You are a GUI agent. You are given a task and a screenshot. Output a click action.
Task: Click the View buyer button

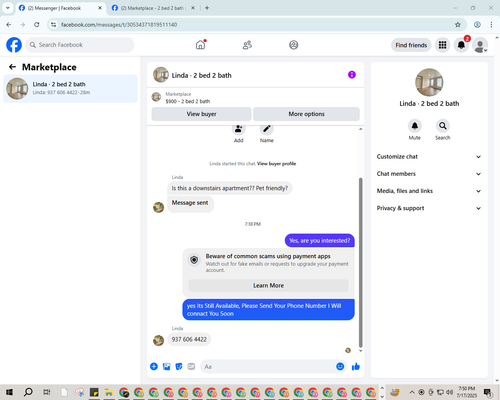point(201,114)
